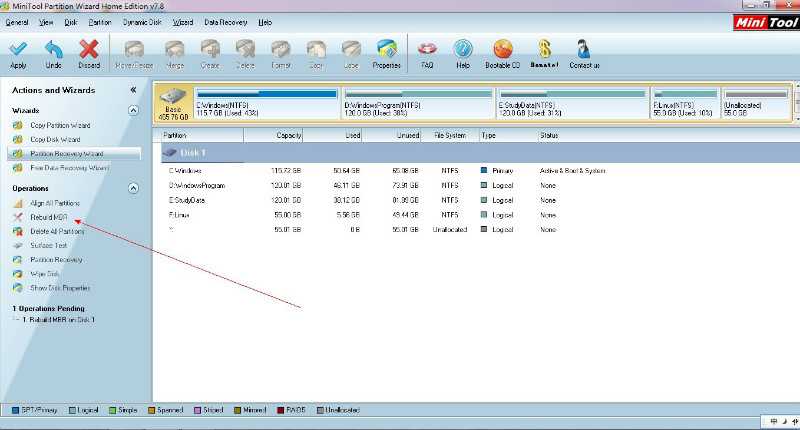Choose Rebuild MBR operation
800x430 pixels.
48,217
